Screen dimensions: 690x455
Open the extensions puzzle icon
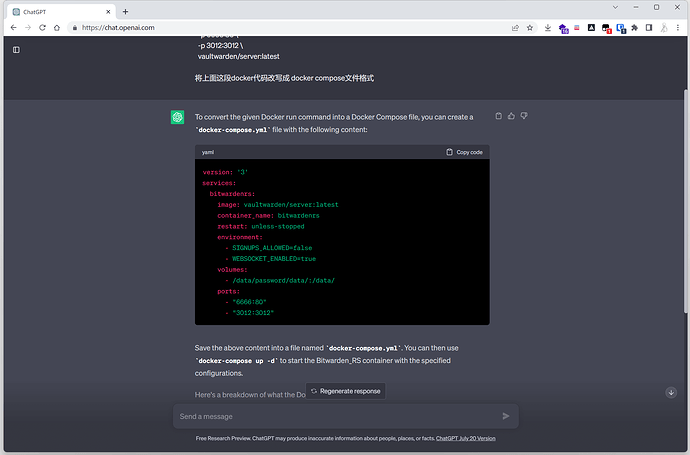click(x=635, y=28)
